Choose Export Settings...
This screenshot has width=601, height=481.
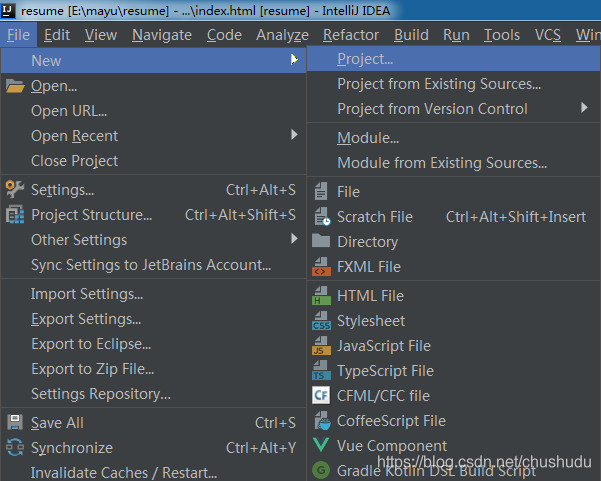click(x=153, y=319)
